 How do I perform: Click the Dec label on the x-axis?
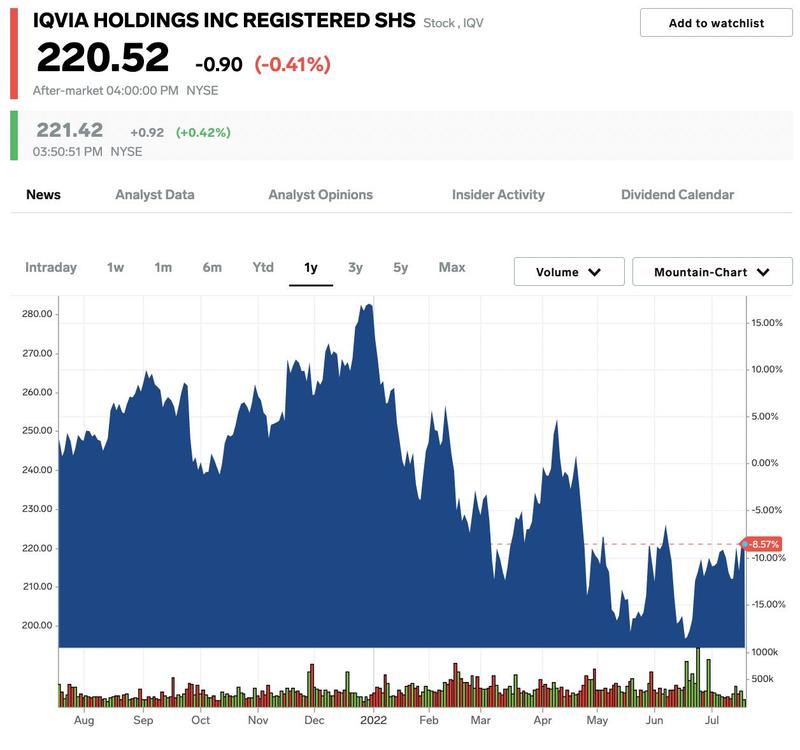[314, 720]
